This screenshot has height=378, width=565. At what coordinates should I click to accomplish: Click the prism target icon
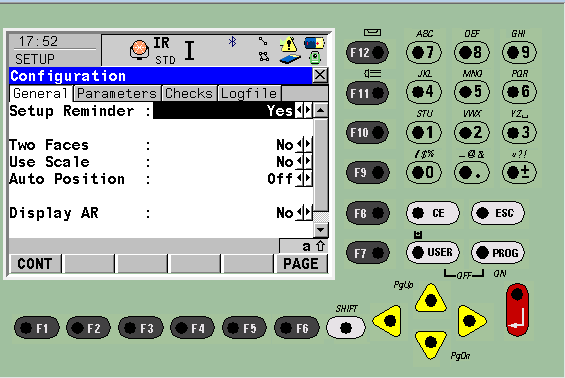(139, 50)
